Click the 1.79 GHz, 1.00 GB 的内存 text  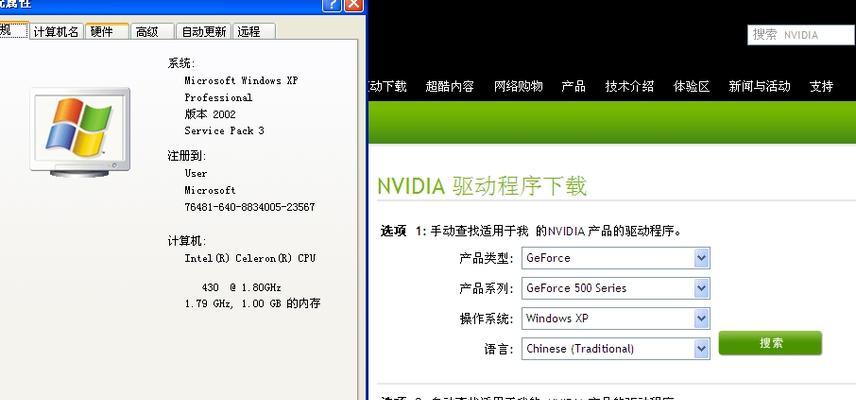[x=252, y=303]
